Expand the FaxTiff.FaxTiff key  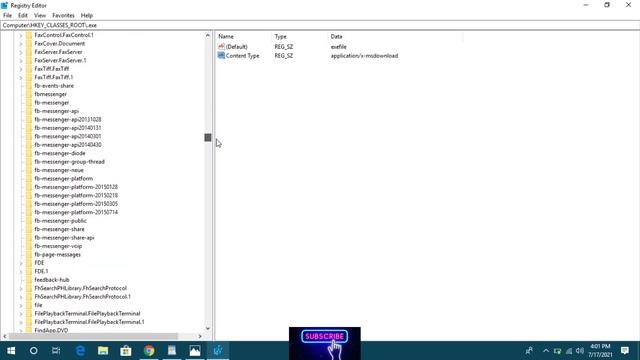[21, 69]
